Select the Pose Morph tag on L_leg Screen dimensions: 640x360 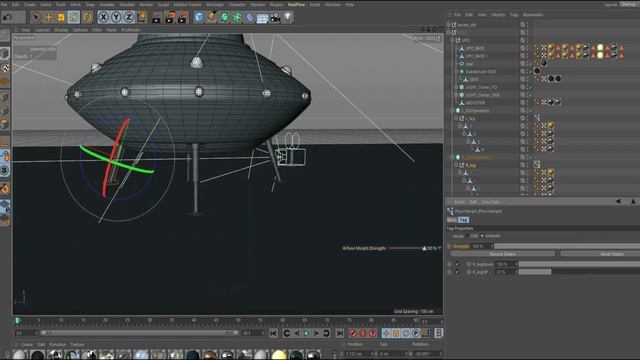pos(537,118)
